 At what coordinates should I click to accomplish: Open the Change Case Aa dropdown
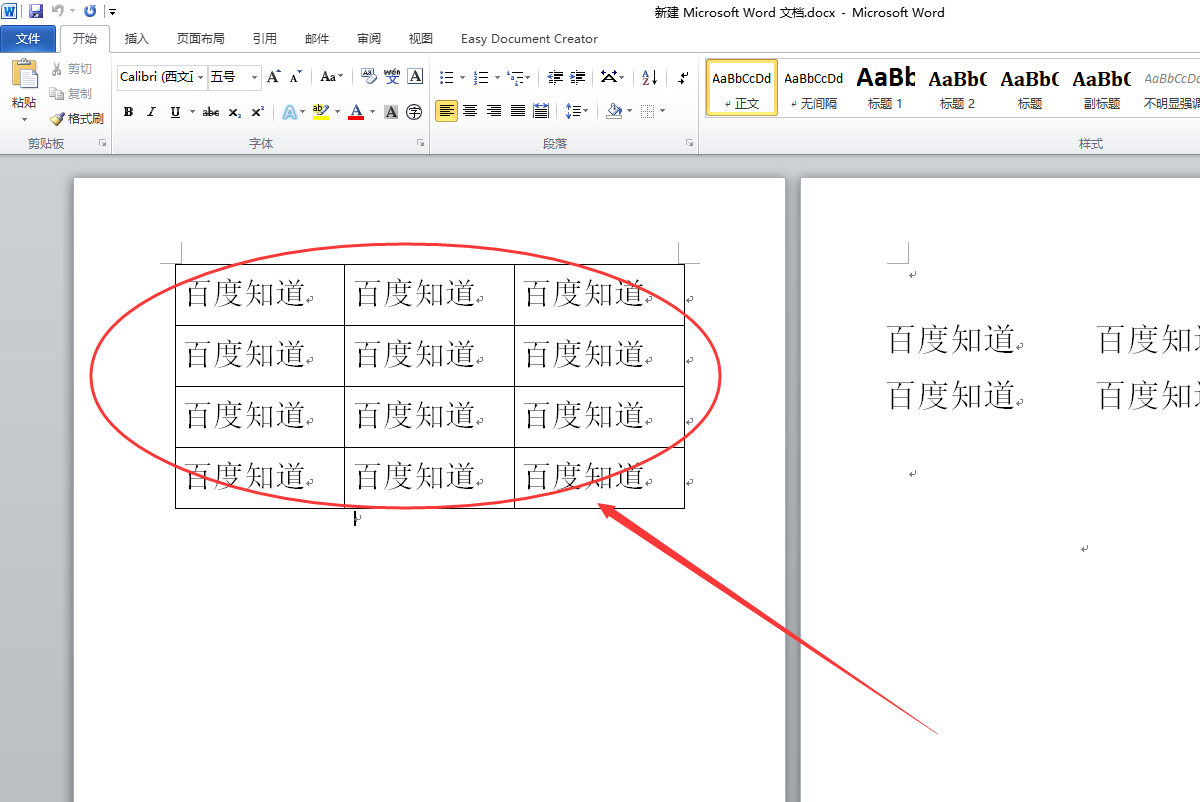click(x=331, y=77)
